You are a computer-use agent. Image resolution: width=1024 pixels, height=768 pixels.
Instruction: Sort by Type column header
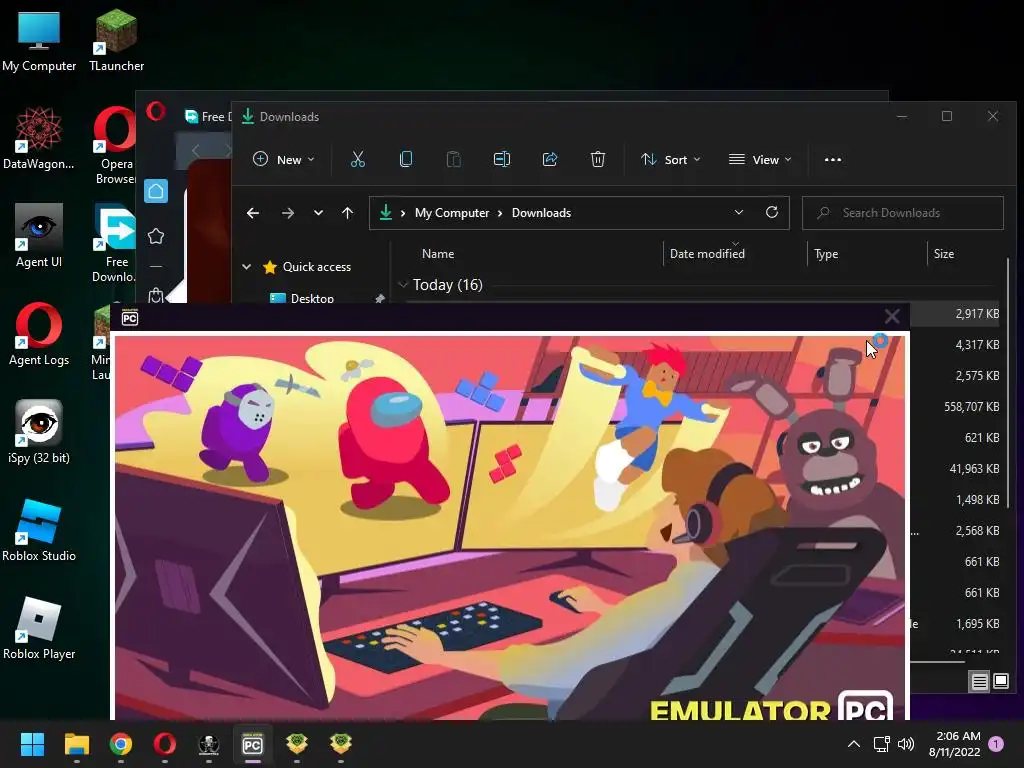(x=826, y=254)
